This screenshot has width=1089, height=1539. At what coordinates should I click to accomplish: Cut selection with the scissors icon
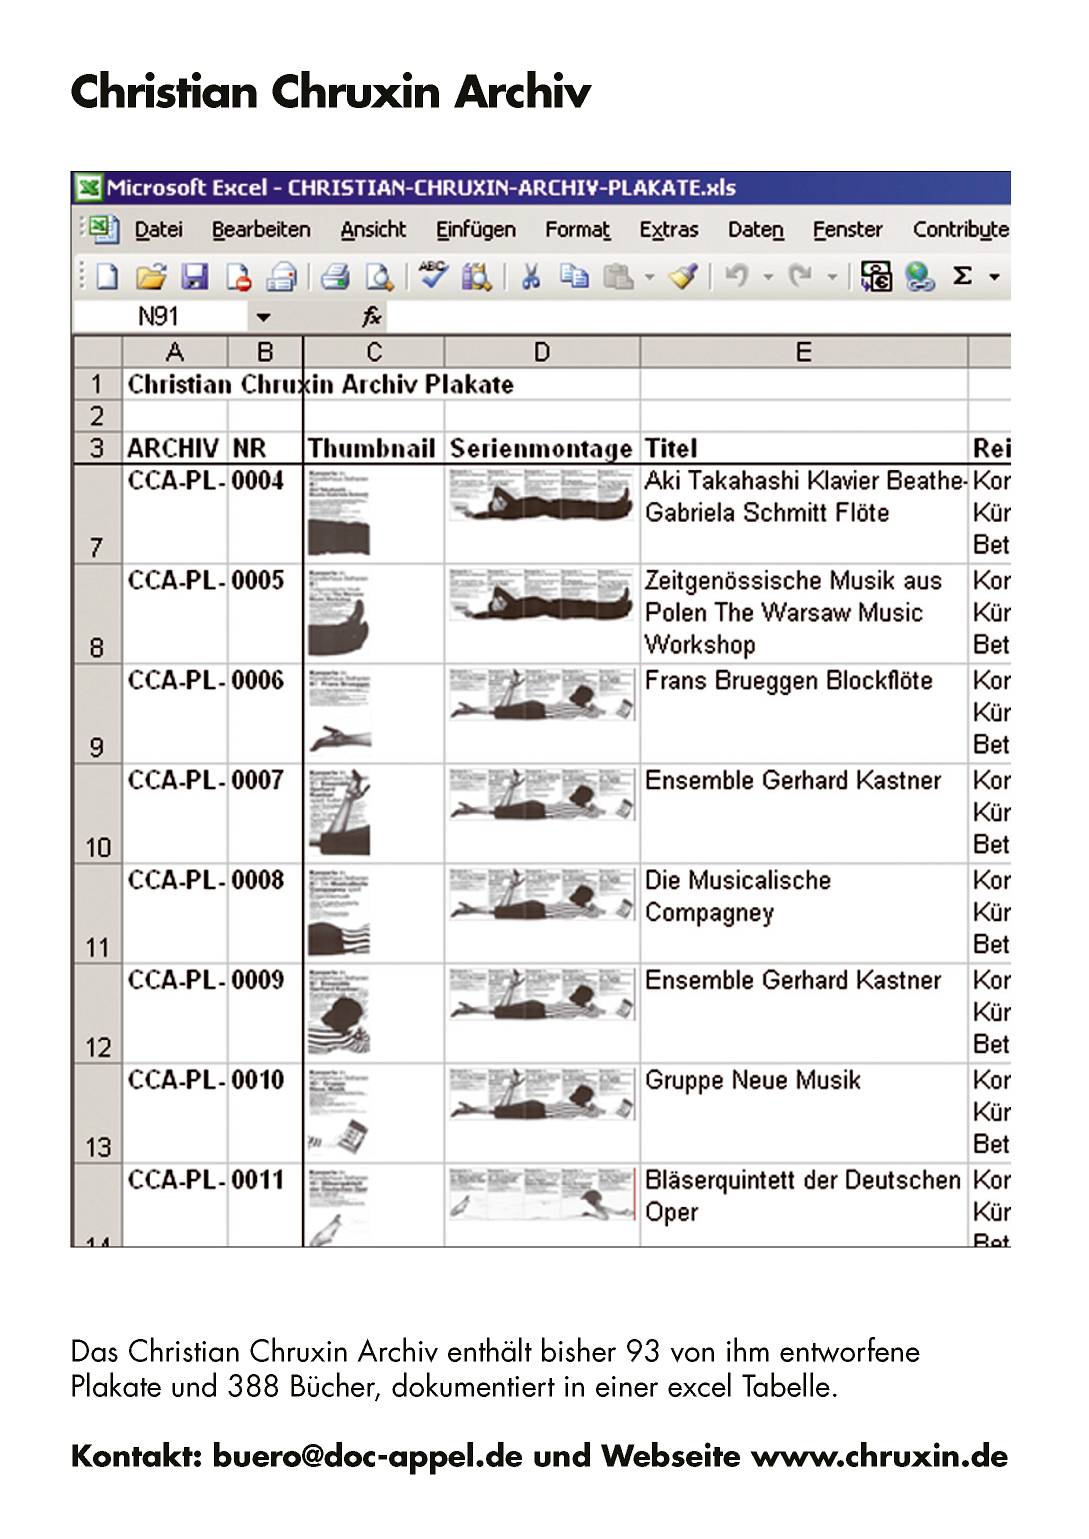[531, 276]
